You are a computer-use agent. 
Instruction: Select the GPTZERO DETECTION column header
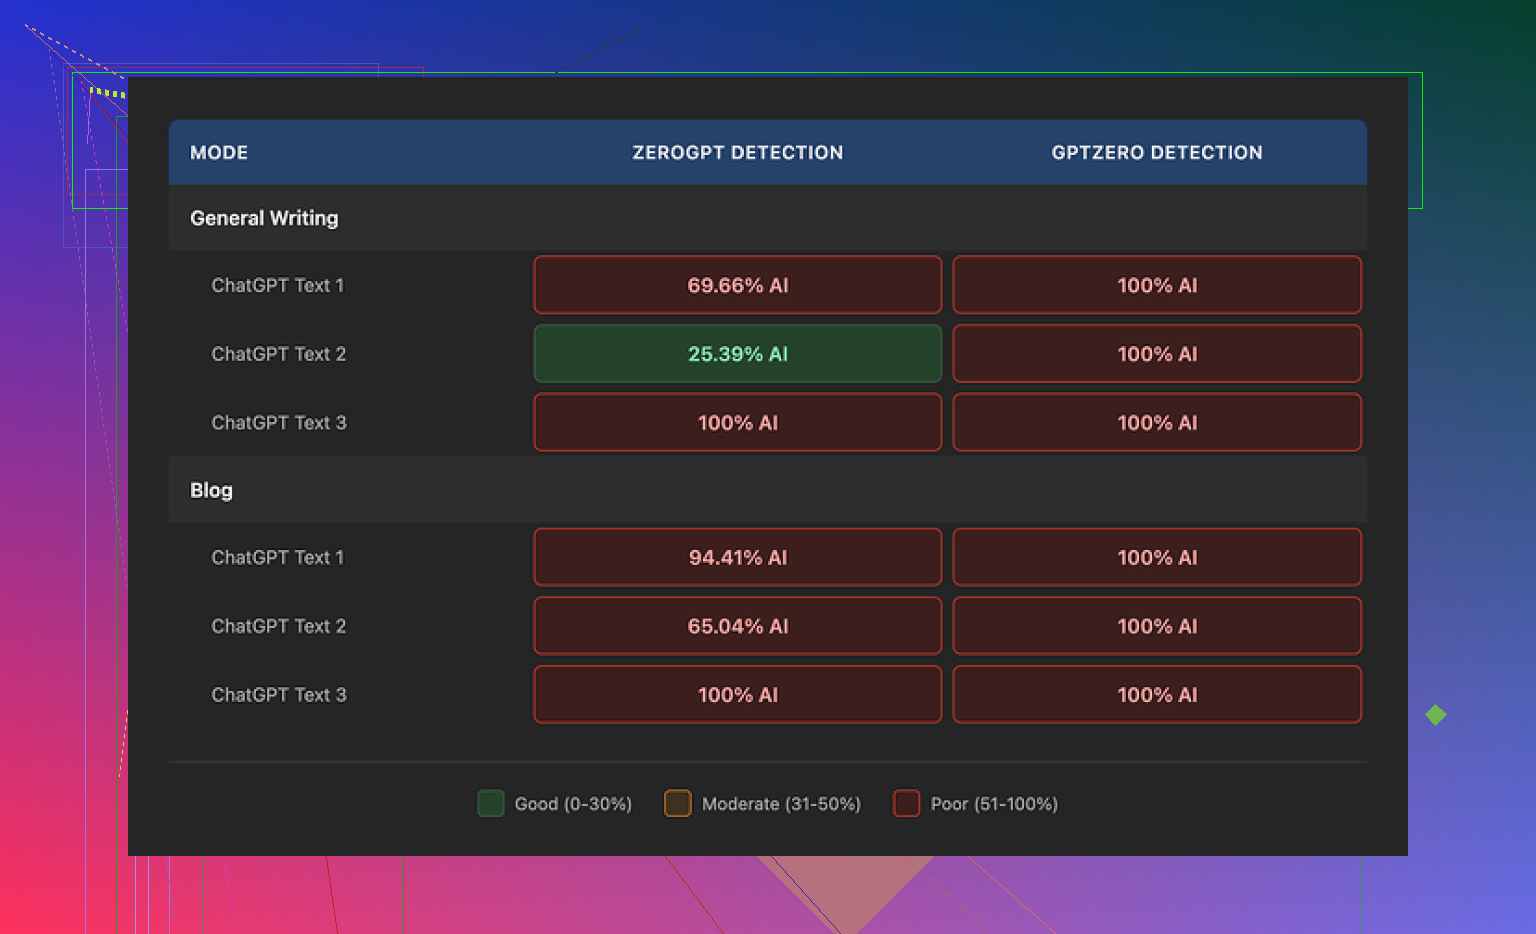click(x=1156, y=153)
